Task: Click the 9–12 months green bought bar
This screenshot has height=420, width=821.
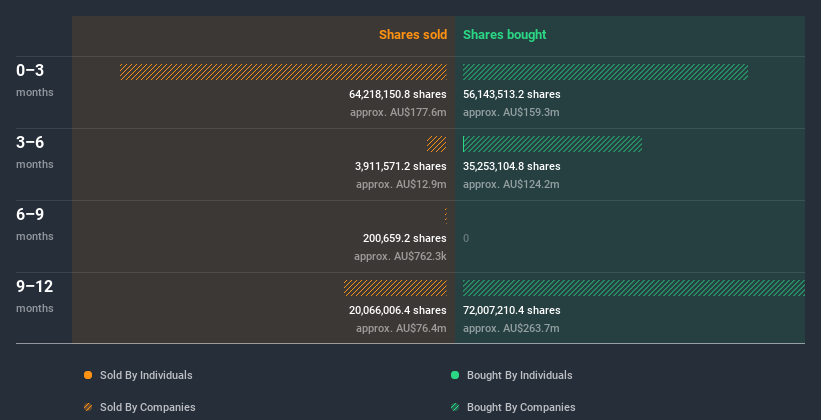Action: [634, 288]
